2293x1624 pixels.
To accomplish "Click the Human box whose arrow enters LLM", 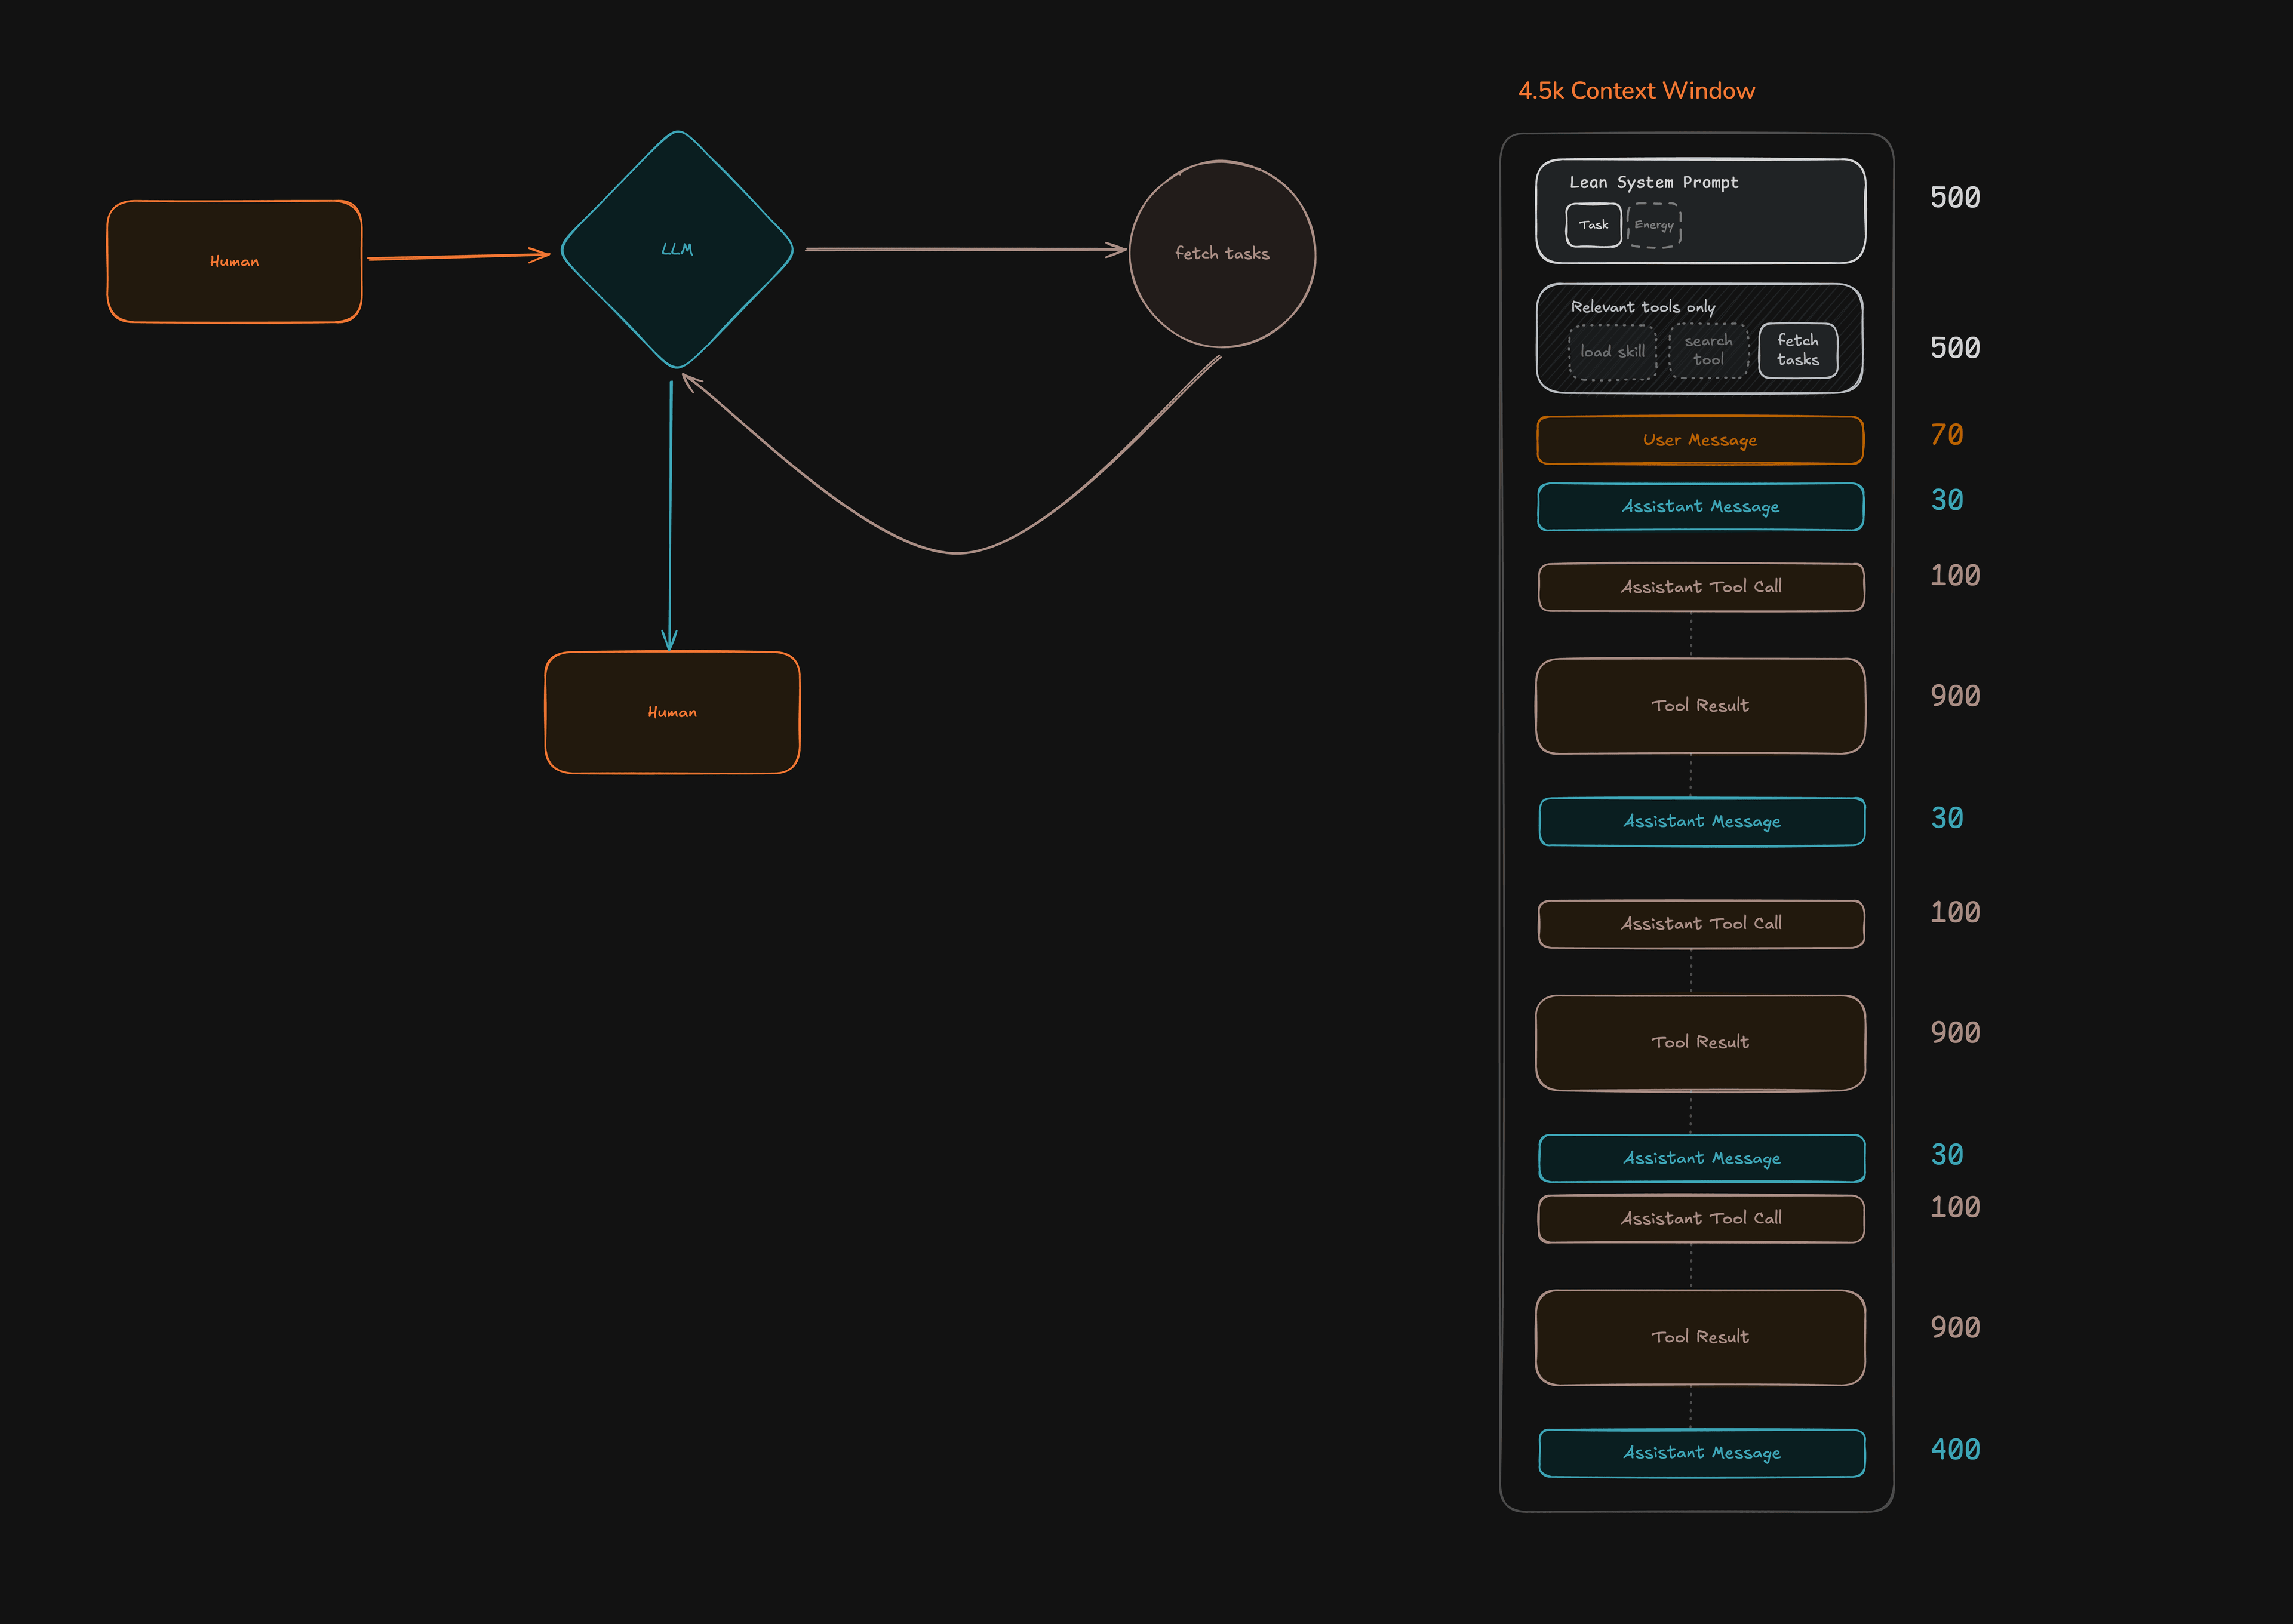I will pyautogui.click(x=234, y=261).
